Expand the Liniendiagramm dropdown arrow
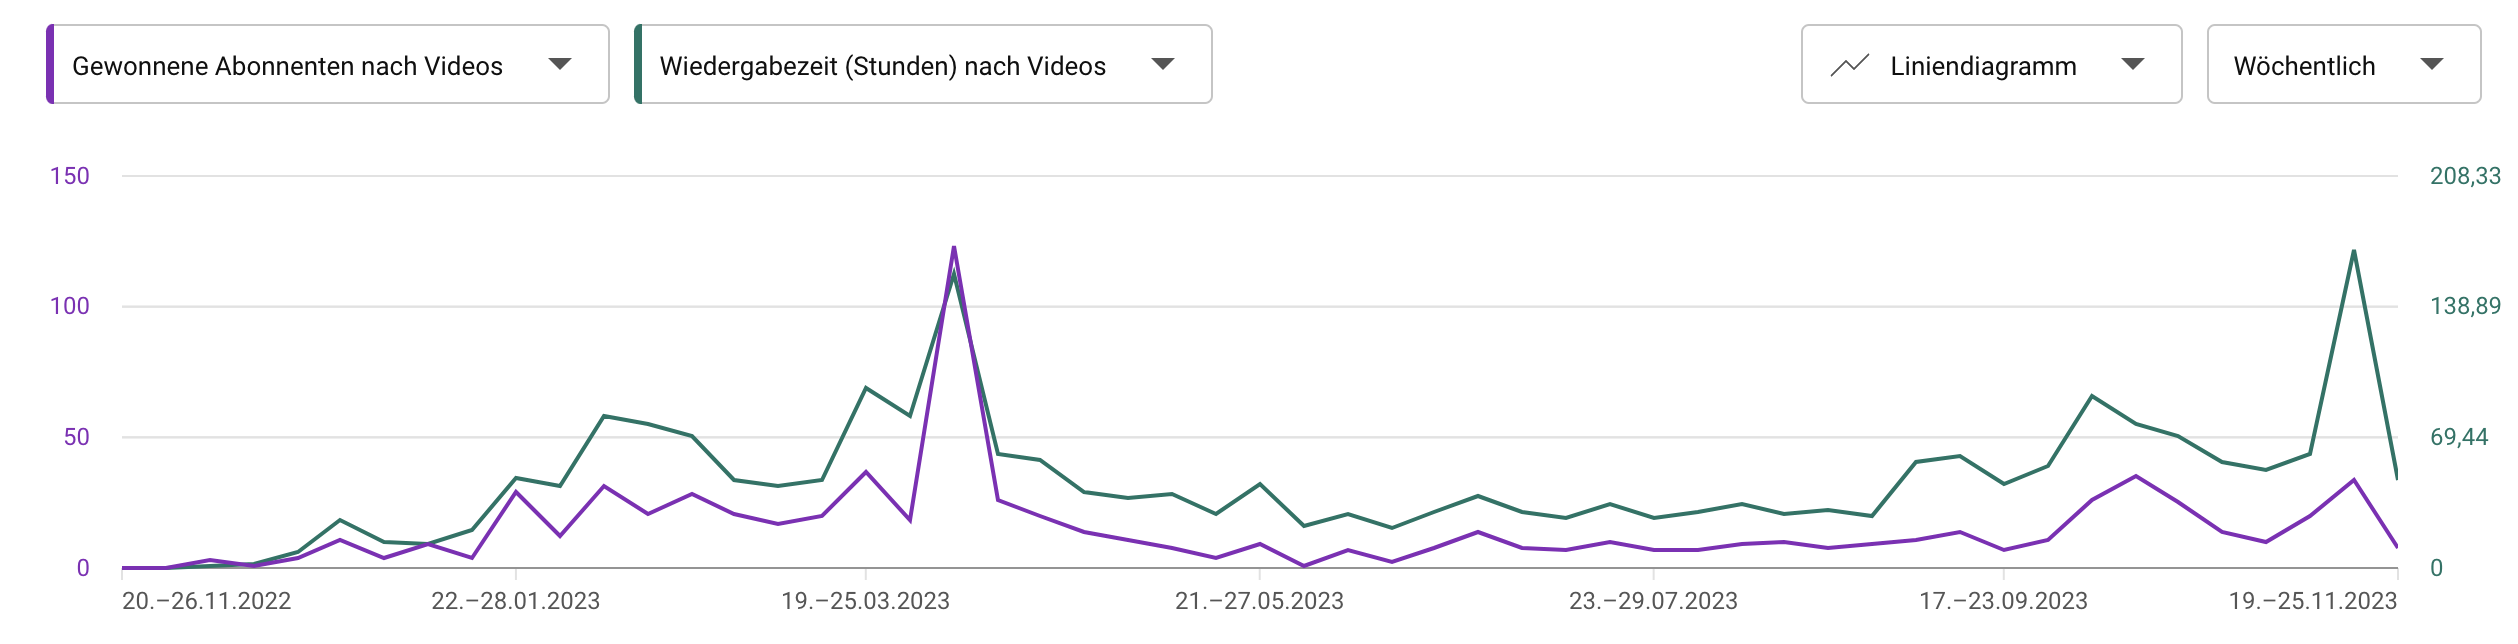The width and height of the screenshot is (2518, 644). [x=2133, y=65]
